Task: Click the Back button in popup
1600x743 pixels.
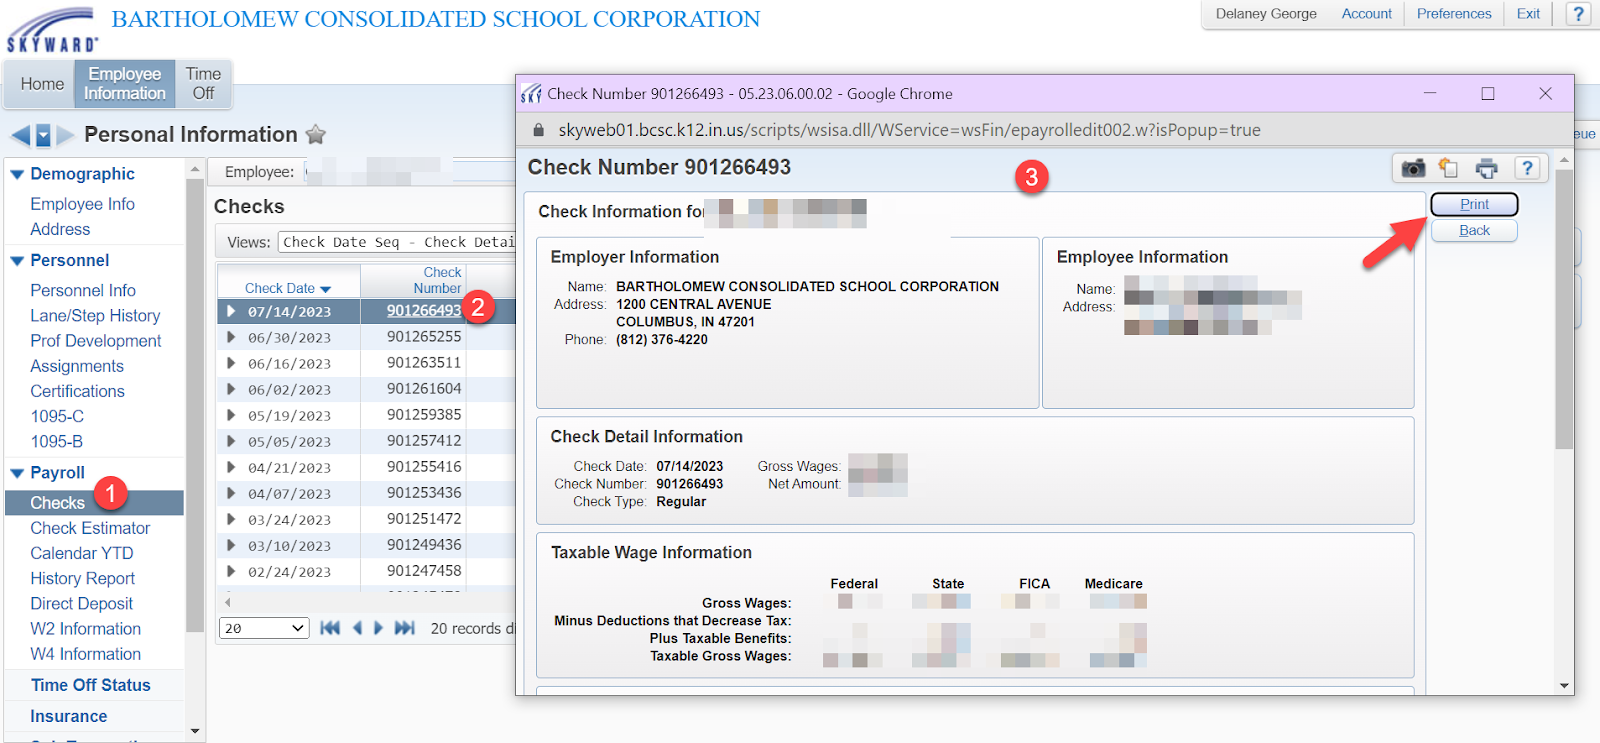Action: click(x=1474, y=230)
